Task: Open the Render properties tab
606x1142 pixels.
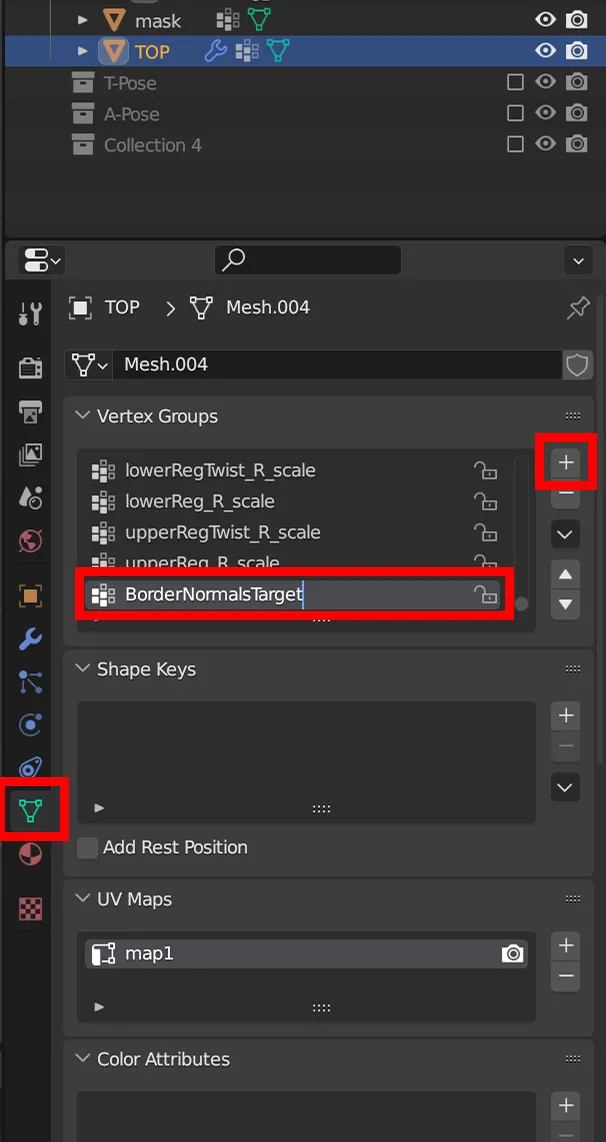Action: 30,366
